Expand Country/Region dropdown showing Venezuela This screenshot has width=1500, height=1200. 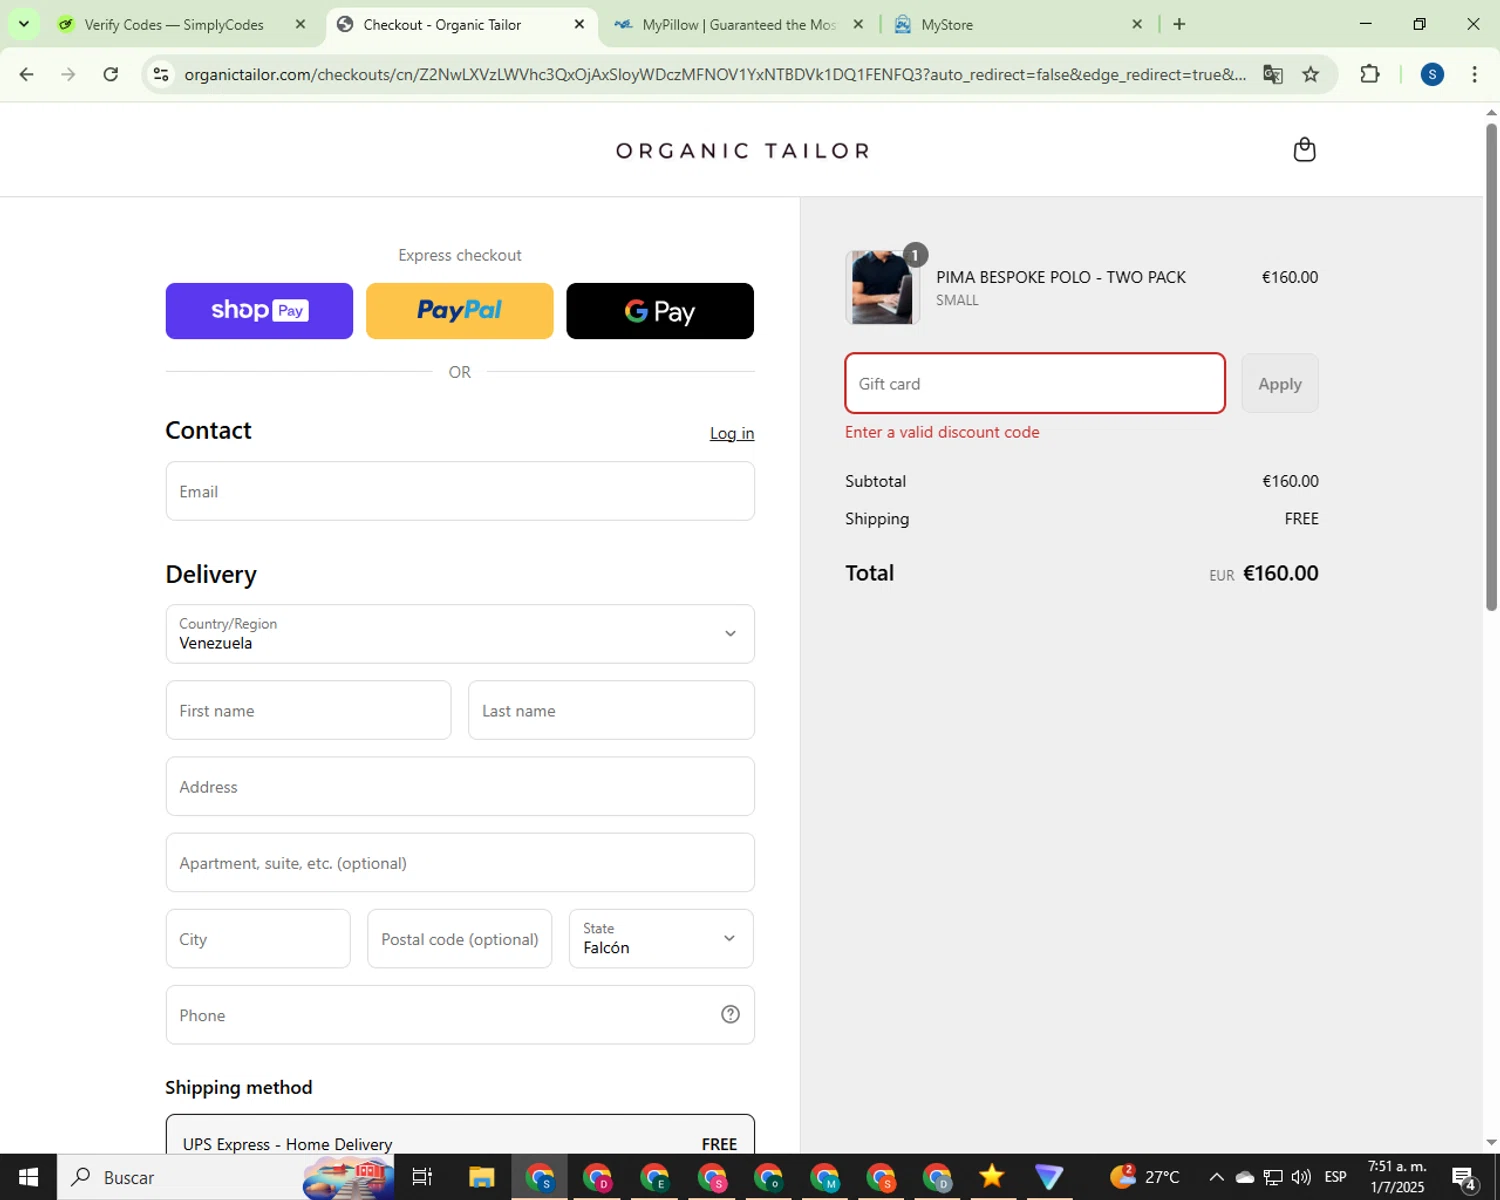(460, 634)
